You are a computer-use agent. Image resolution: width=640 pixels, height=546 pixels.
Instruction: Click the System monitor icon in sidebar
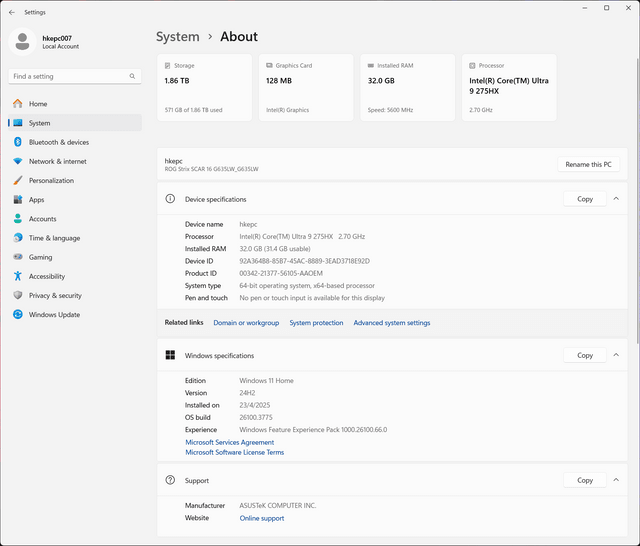click(18, 123)
